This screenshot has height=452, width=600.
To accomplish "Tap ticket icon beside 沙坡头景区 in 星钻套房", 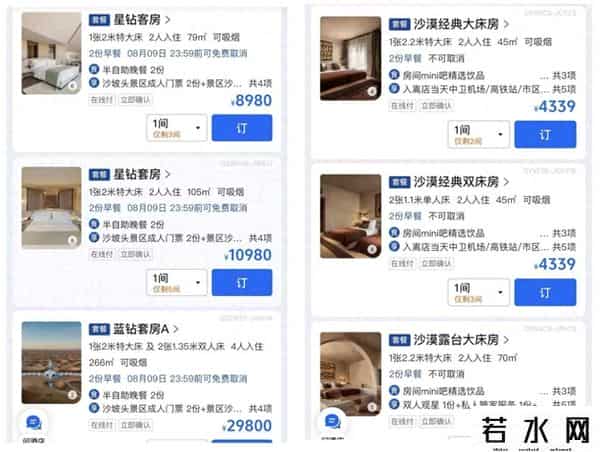I will (94, 237).
